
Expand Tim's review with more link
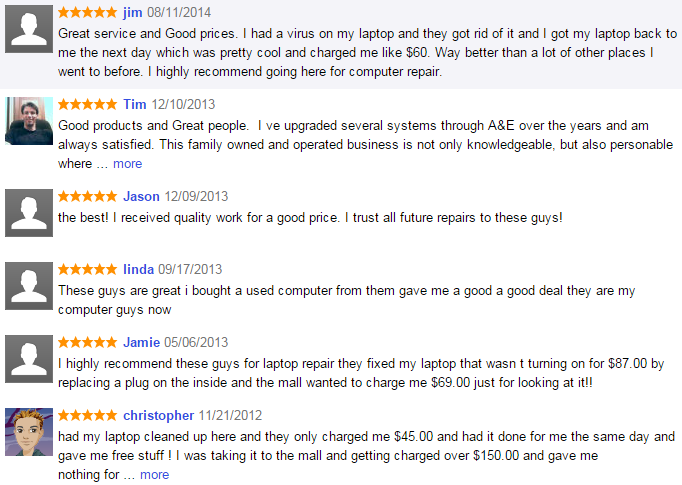[x=127, y=164]
